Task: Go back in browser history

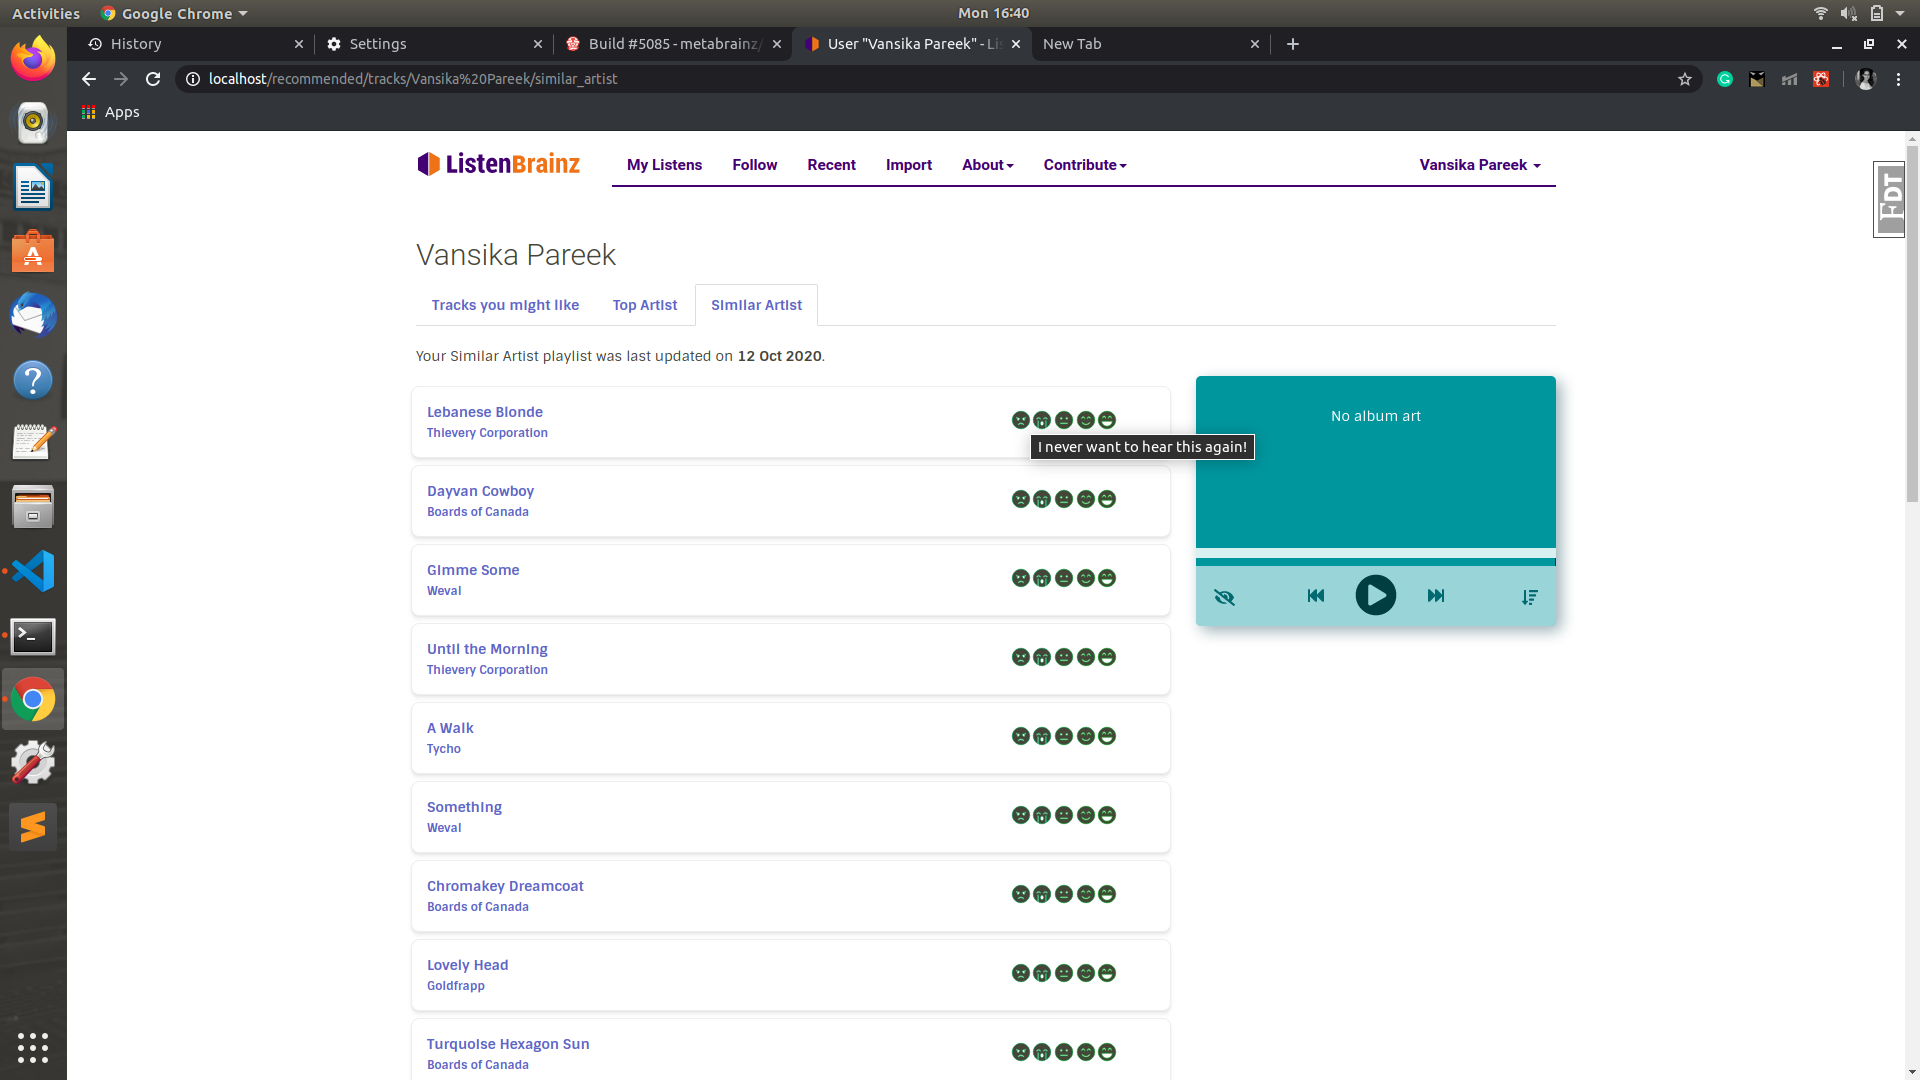Action: [89, 79]
